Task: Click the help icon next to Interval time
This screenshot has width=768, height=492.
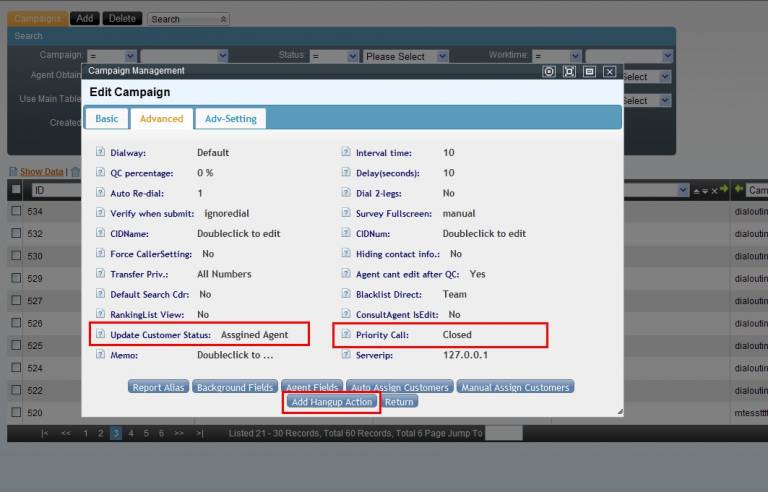Action: 346,153
